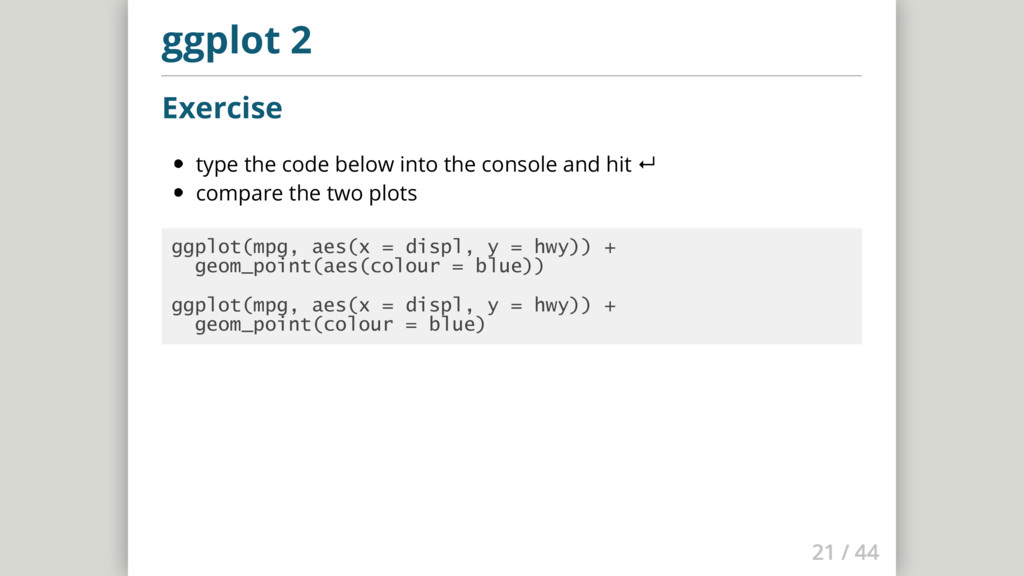Click the 'compare the two plots' text
This screenshot has width=1024, height=576.
pyautogui.click(x=306, y=193)
